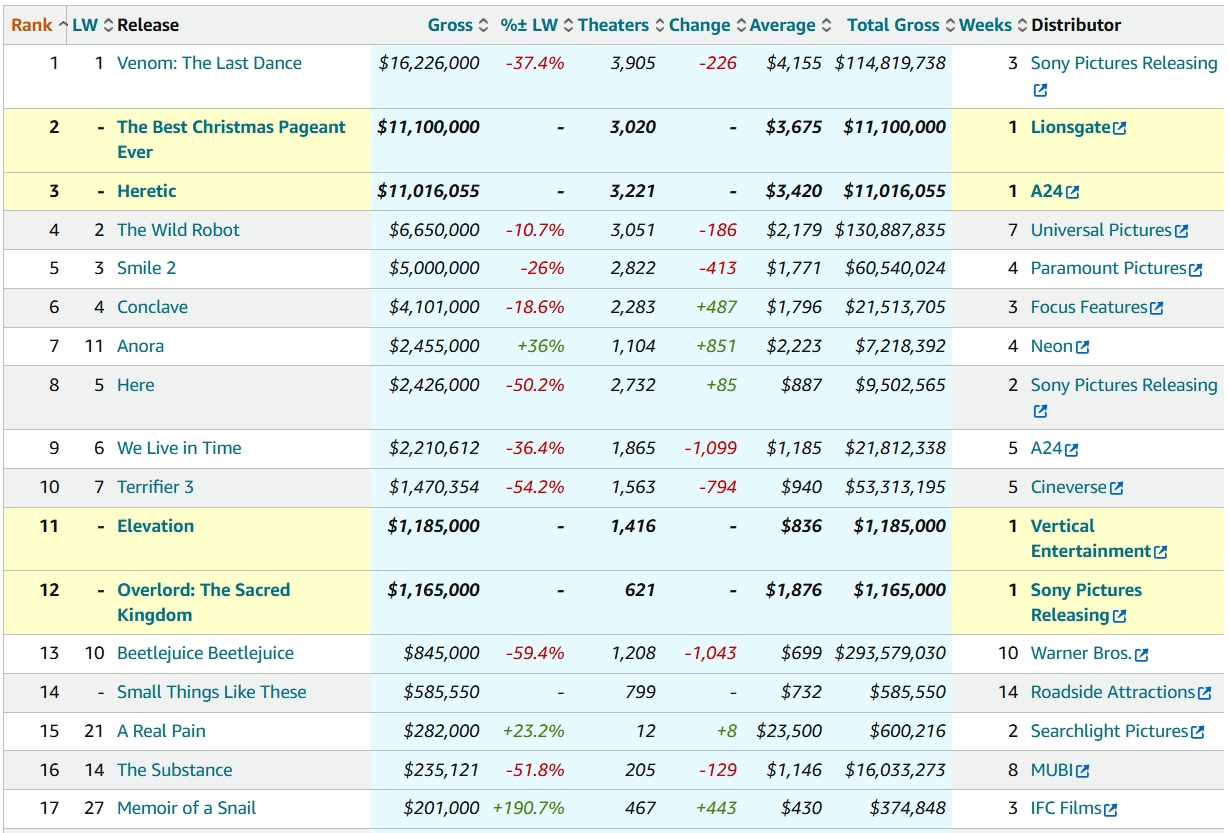The height and width of the screenshot is (833, 1229).
Task: Sort by Theaters column header
Action: [x=621, y=25]
